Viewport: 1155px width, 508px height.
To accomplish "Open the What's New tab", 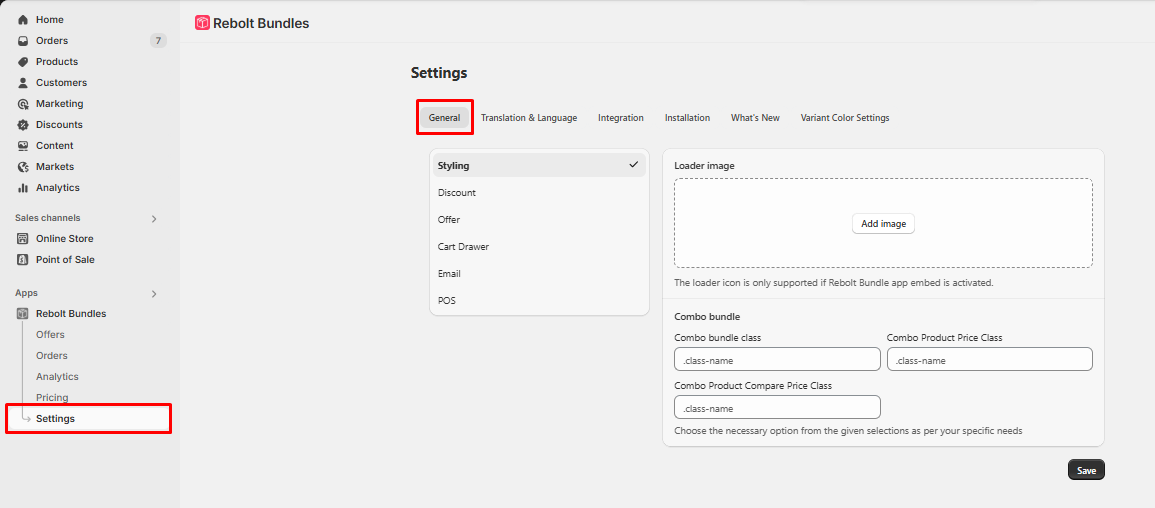I will (x=755, y=118).
